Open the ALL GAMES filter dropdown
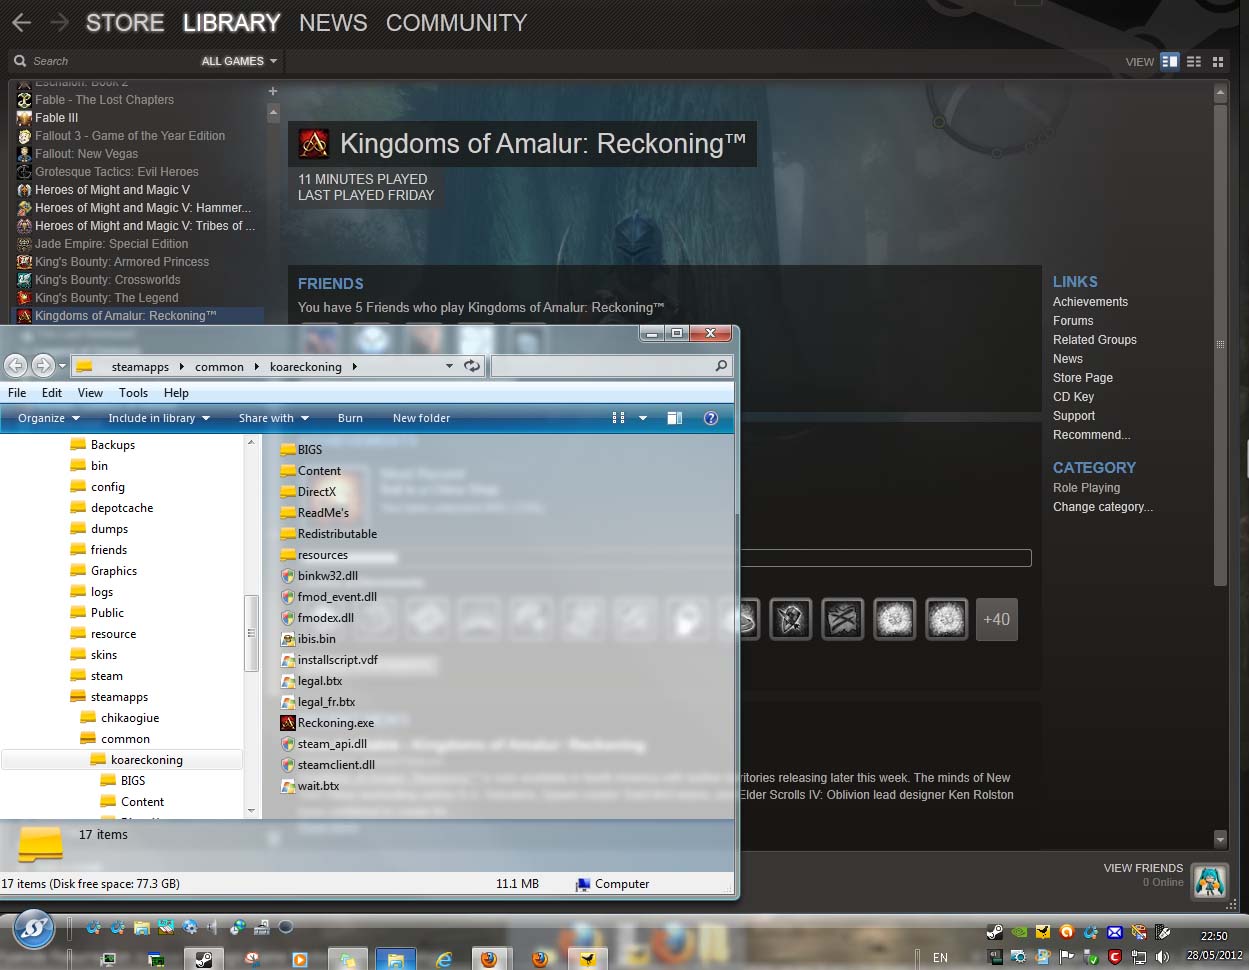 (239, 61)
